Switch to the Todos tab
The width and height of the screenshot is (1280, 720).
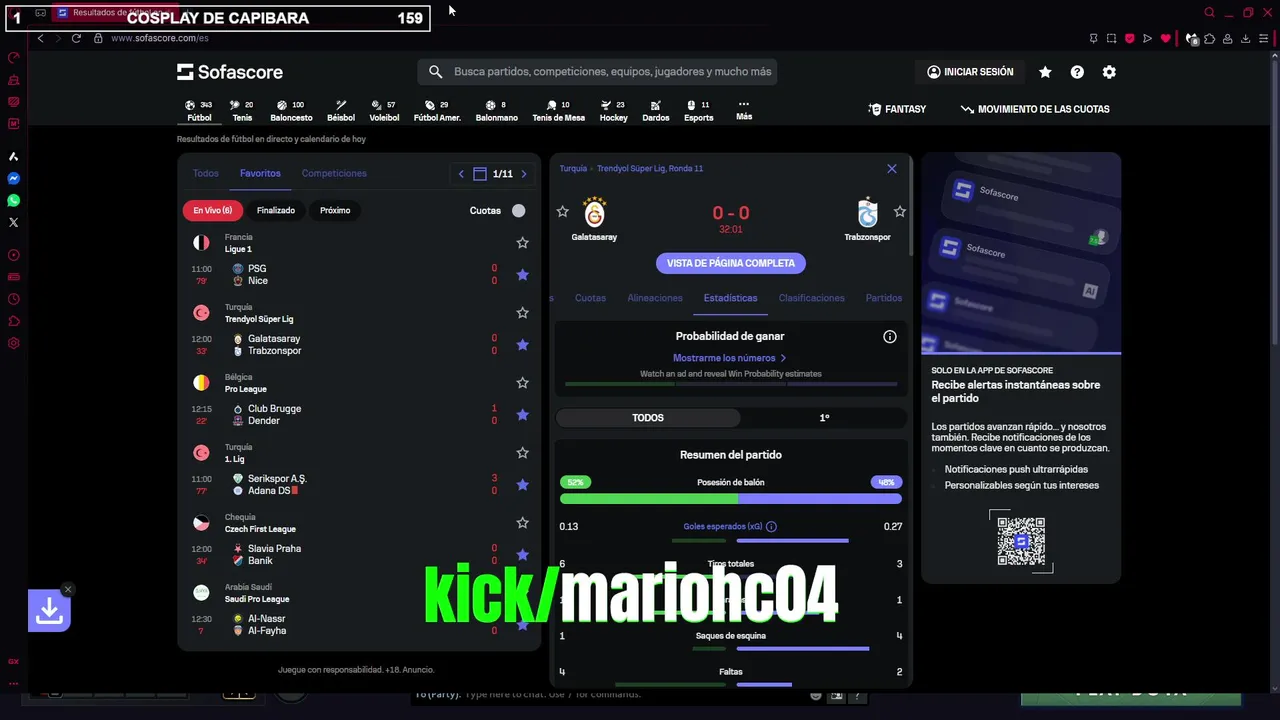[206, 173]
